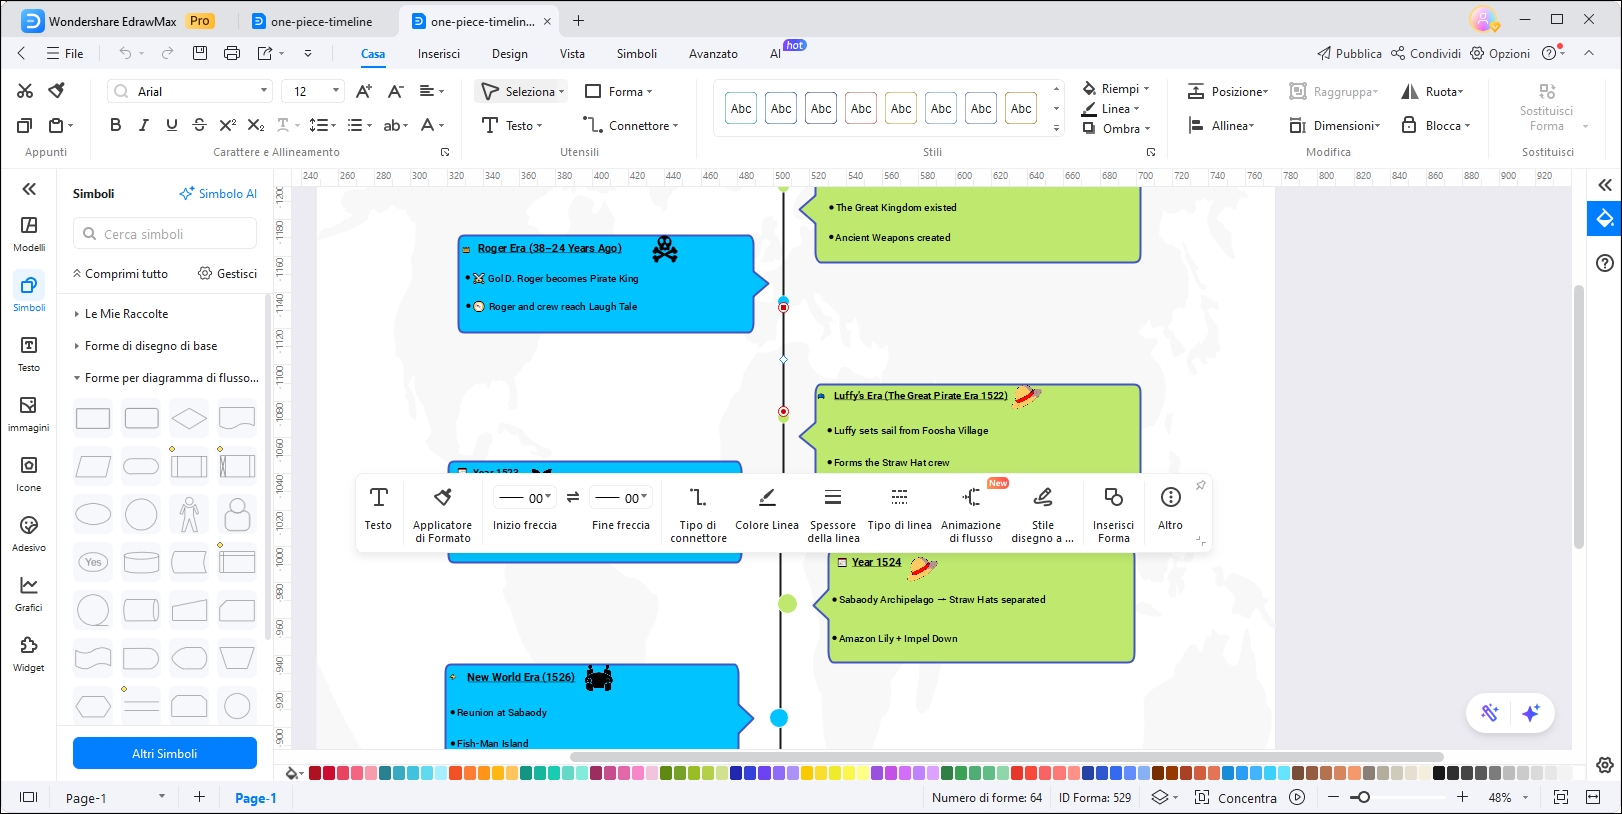Open the Adesivo sidebar panel
Screen dimensions: 1622x814
click(29, 534)
